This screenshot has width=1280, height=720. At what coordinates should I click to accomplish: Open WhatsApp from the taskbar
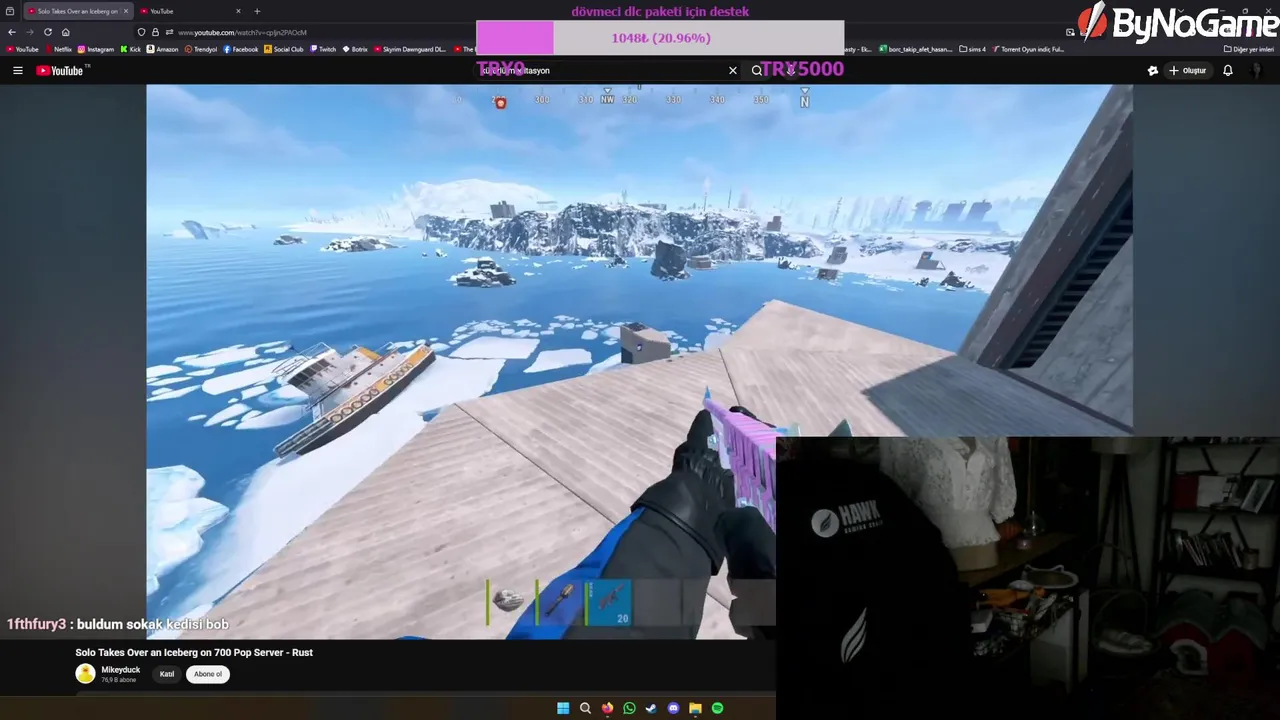[x=629, y=708]
